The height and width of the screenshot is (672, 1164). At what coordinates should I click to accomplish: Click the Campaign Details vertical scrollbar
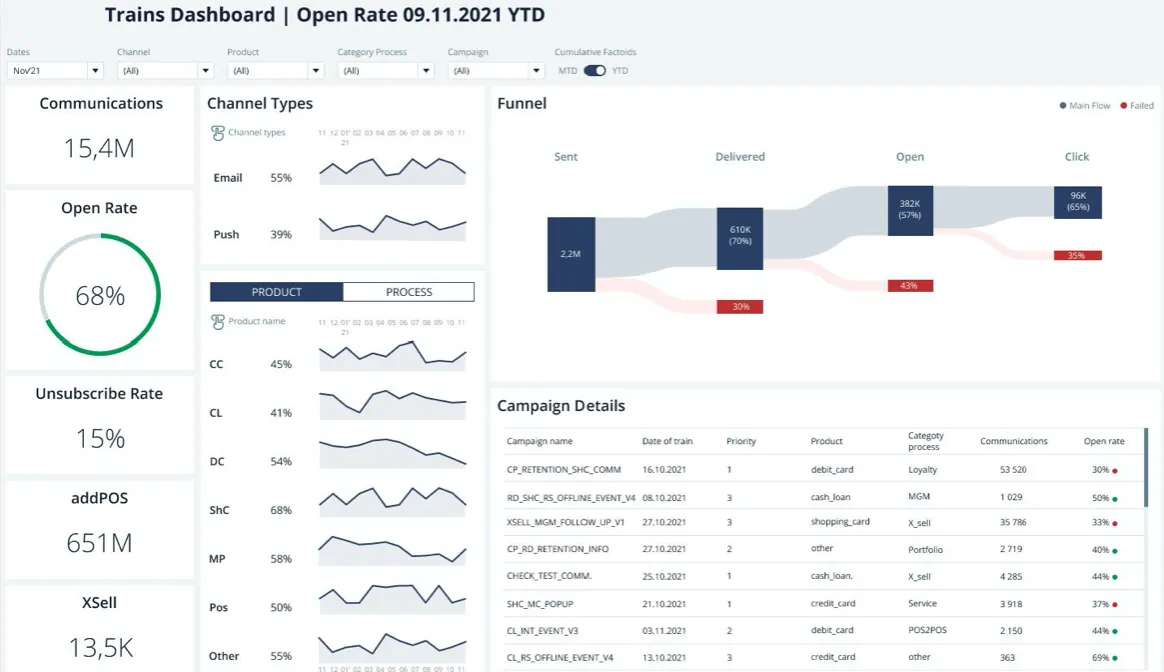(1146, 468)
